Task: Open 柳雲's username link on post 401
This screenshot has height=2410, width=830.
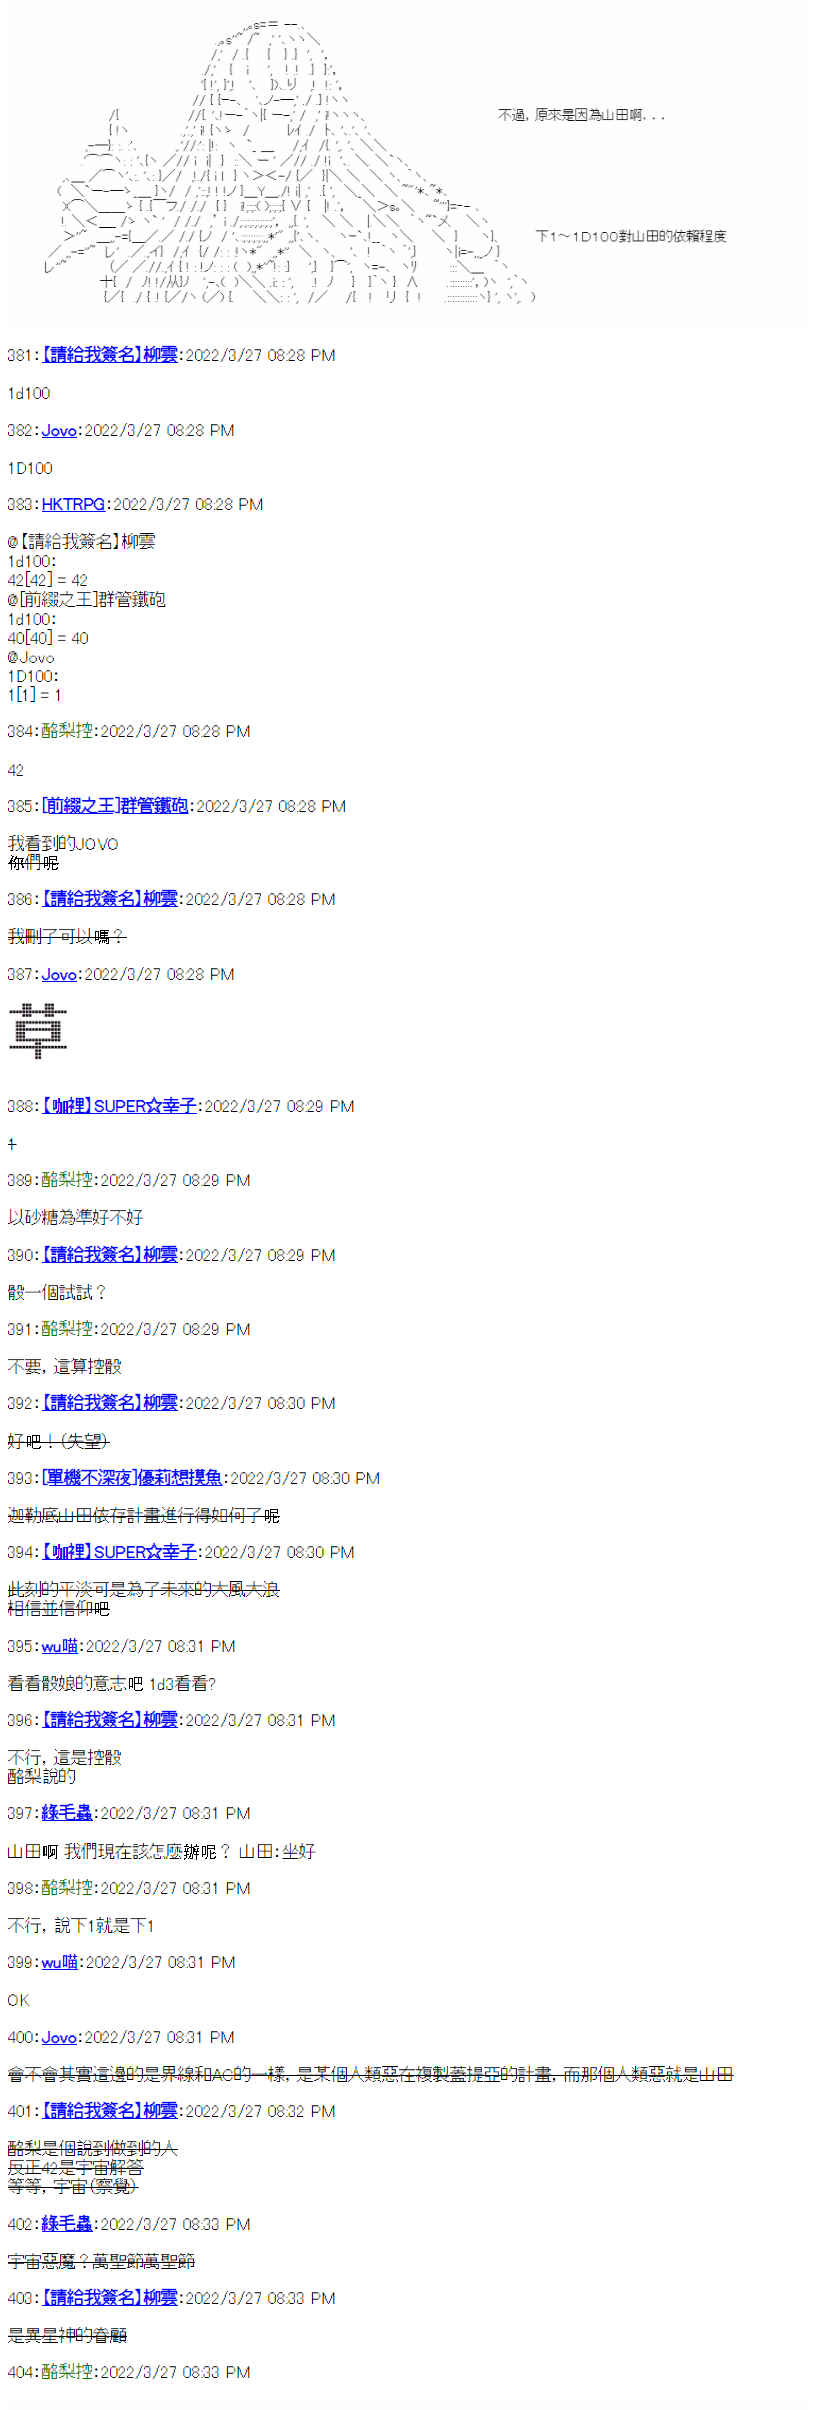Action: tap(110, 2111)
